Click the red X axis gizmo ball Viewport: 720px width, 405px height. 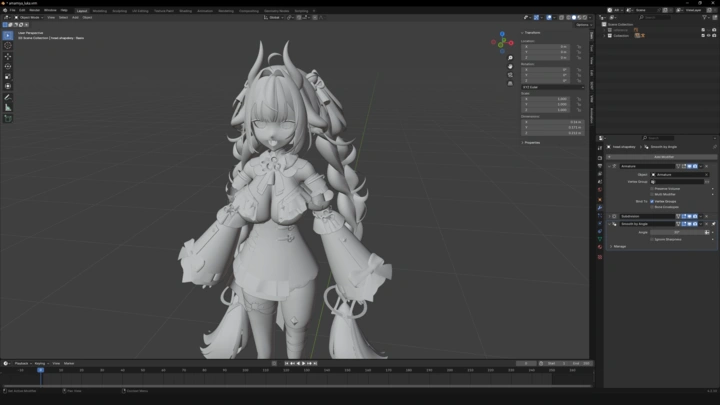[x=511, y=43]
